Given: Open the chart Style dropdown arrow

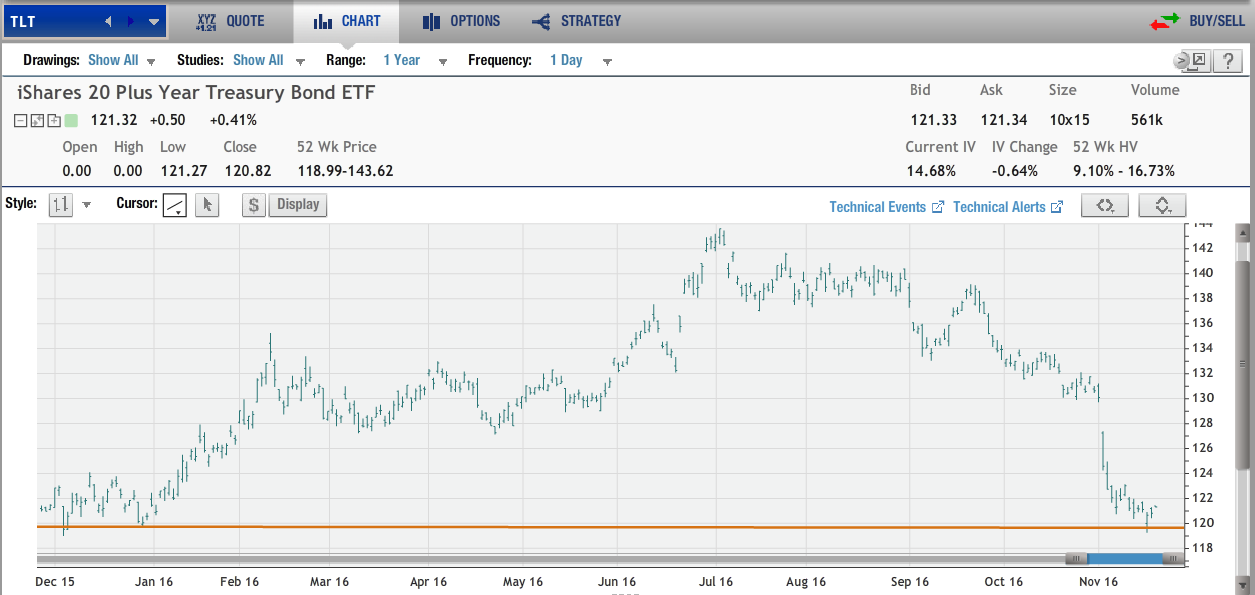Looking at the screenshot, I should [87, 205].
